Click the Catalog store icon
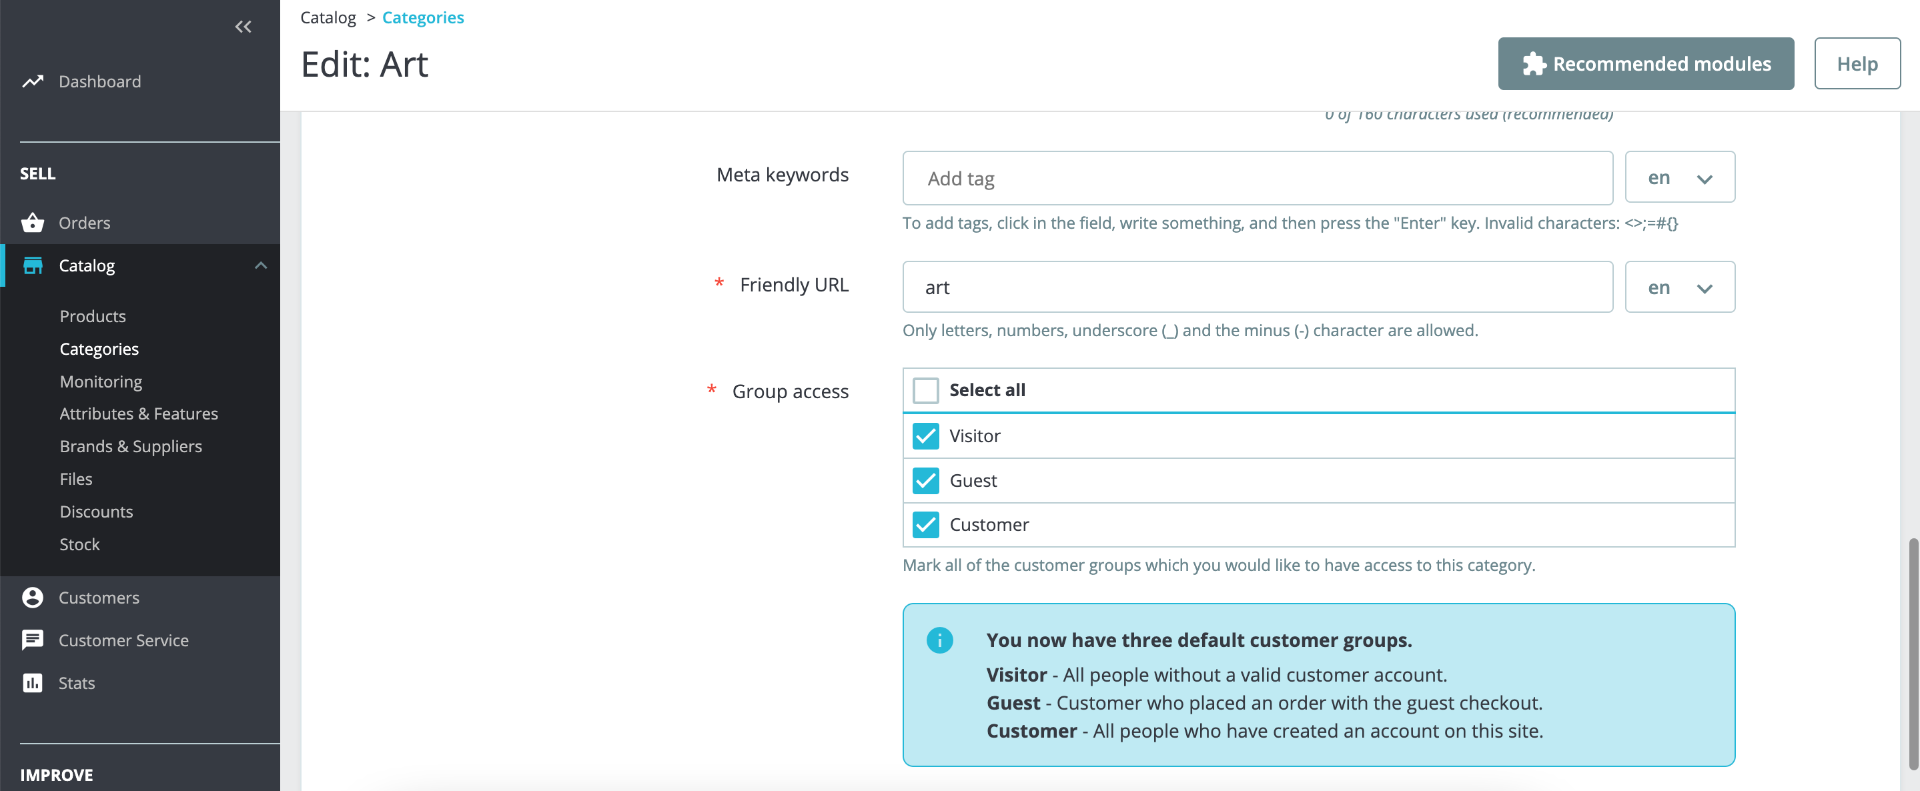1920x791 pixels. tap(33, 266)
